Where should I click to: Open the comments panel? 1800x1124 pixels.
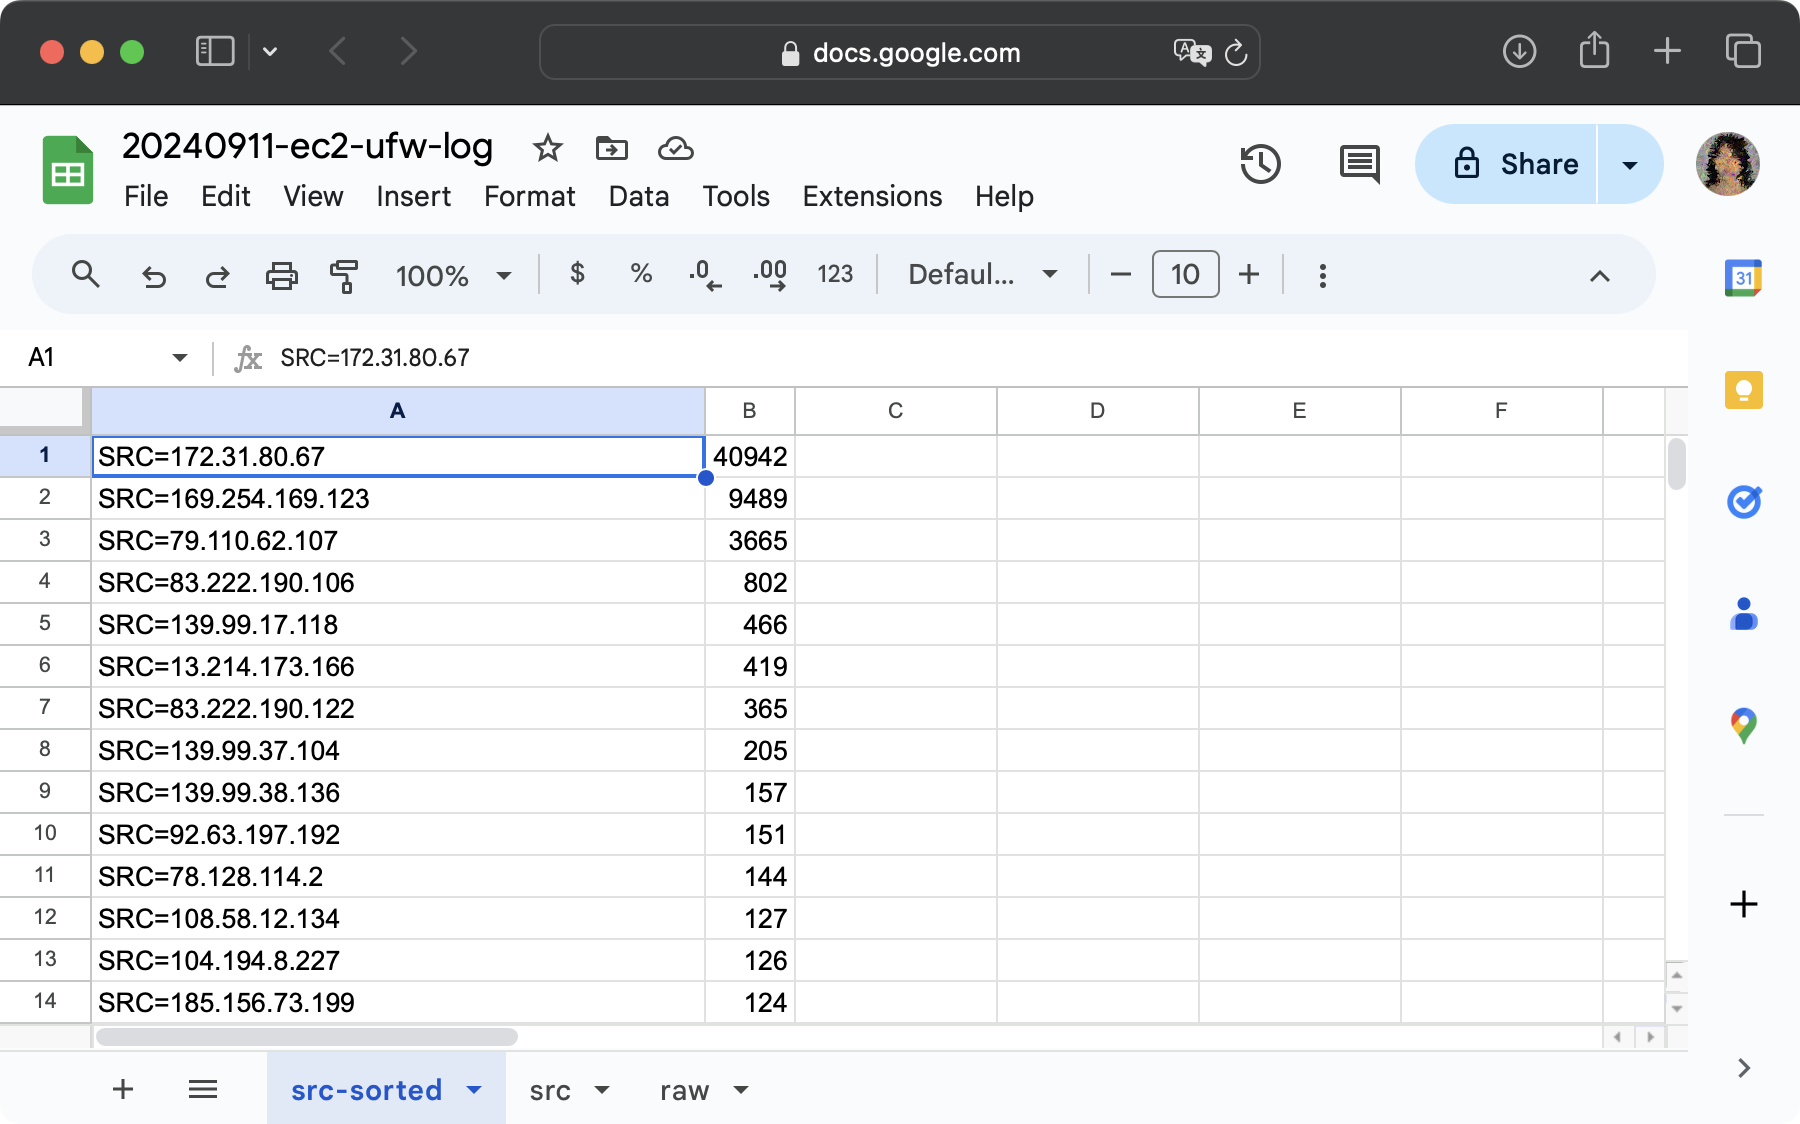coord(1359,164)
